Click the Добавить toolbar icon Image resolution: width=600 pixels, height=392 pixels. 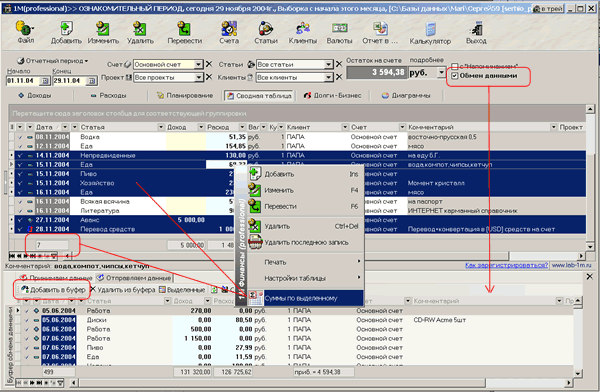[x=66, y=32]
